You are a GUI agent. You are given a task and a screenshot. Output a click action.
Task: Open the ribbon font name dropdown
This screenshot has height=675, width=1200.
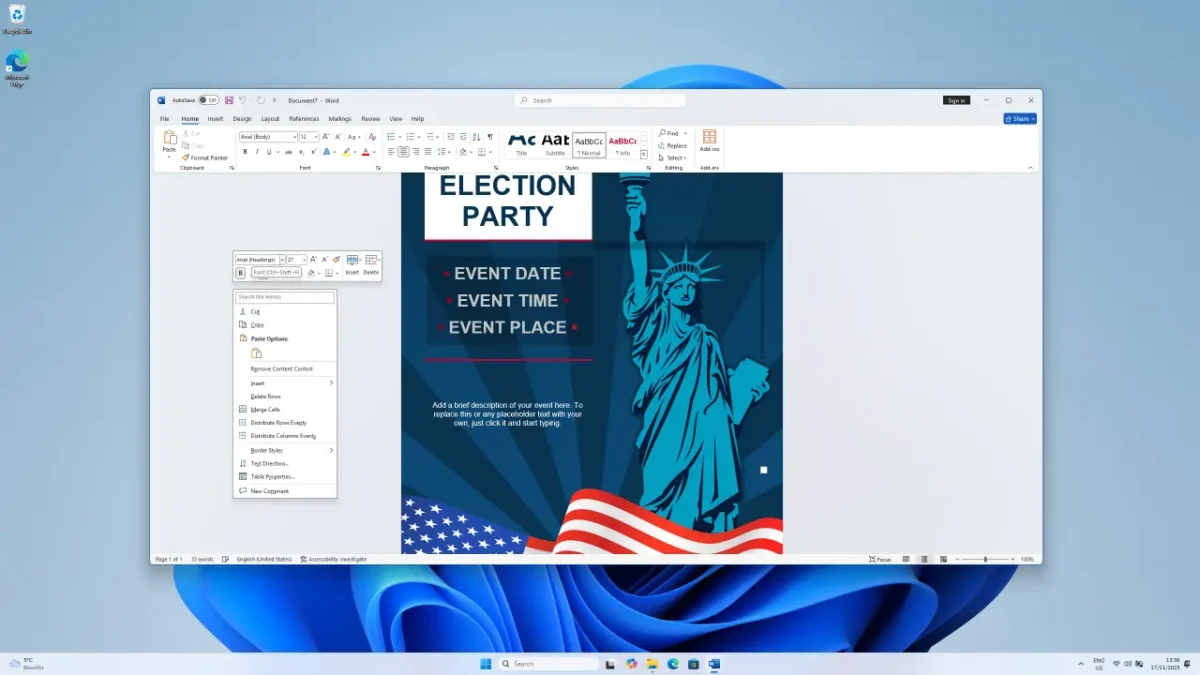coord(294,136)
